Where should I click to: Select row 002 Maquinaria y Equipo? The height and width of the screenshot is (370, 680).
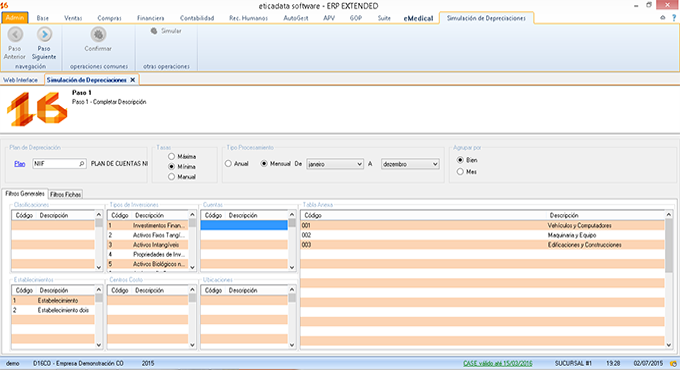pos(482,235)
